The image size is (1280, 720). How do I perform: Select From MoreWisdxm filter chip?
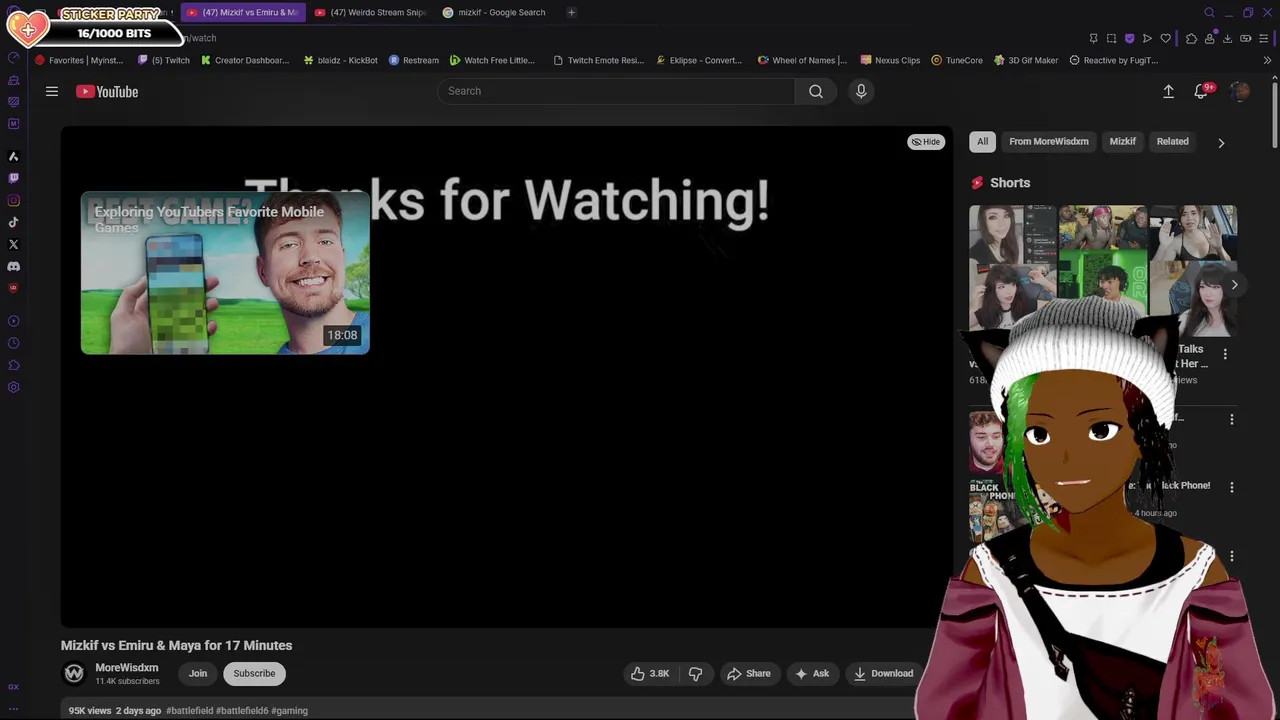[1048, 142]
